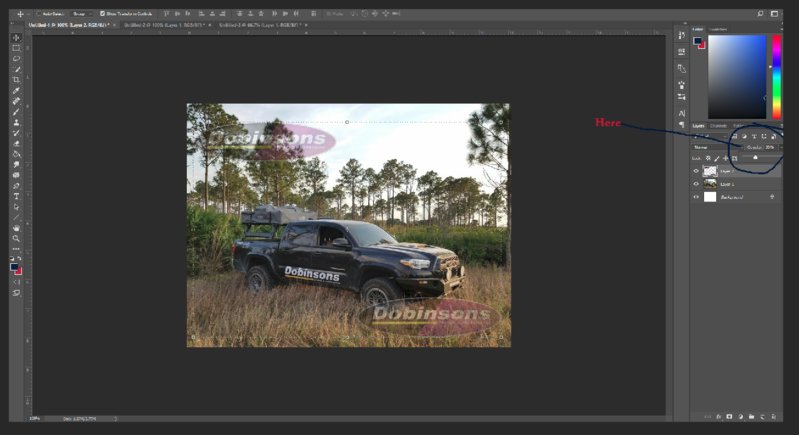Select the Hand tool

pos(16,228)
